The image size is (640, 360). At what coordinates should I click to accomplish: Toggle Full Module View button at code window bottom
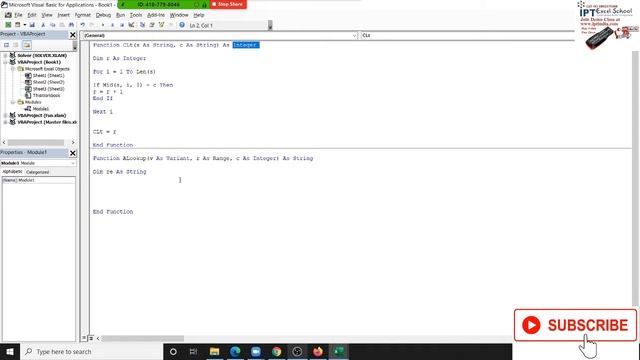(91, 338)
